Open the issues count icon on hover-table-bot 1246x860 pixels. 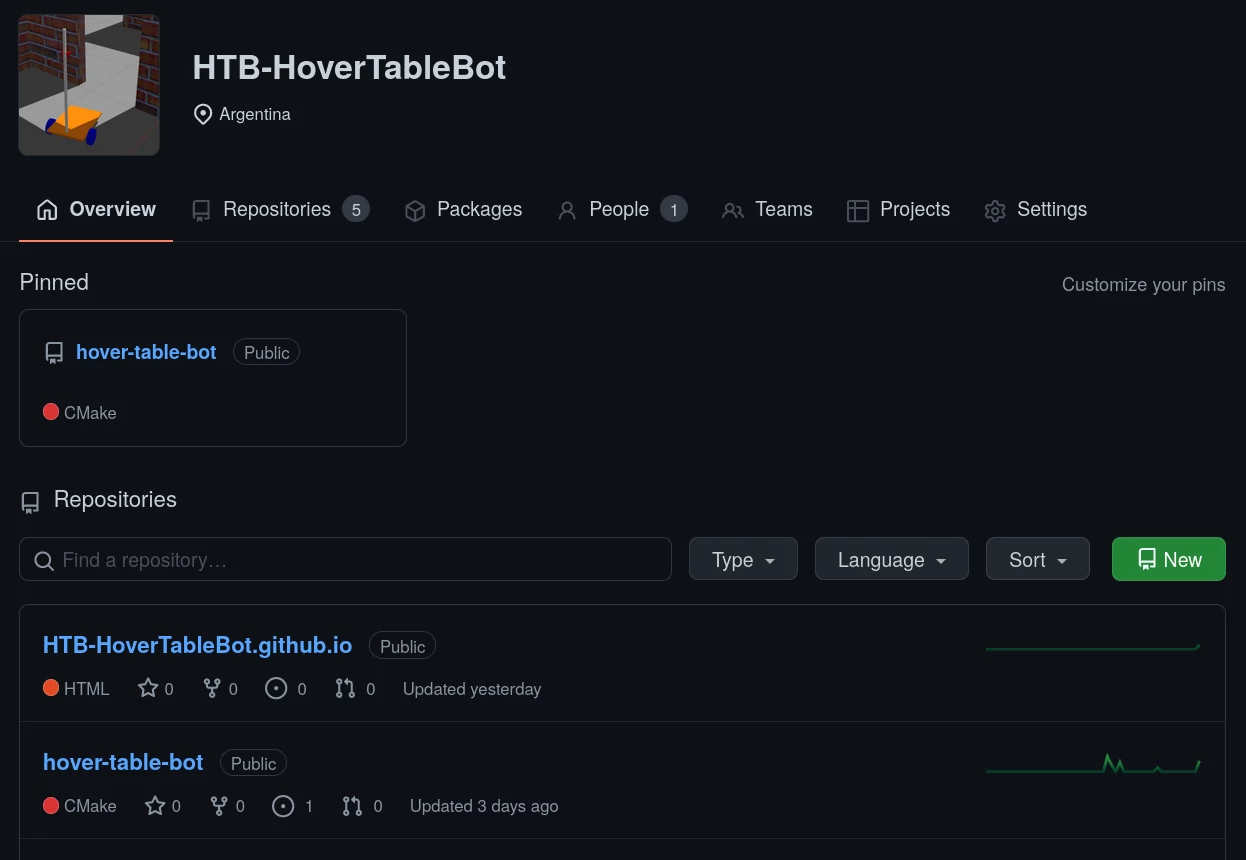283,806
